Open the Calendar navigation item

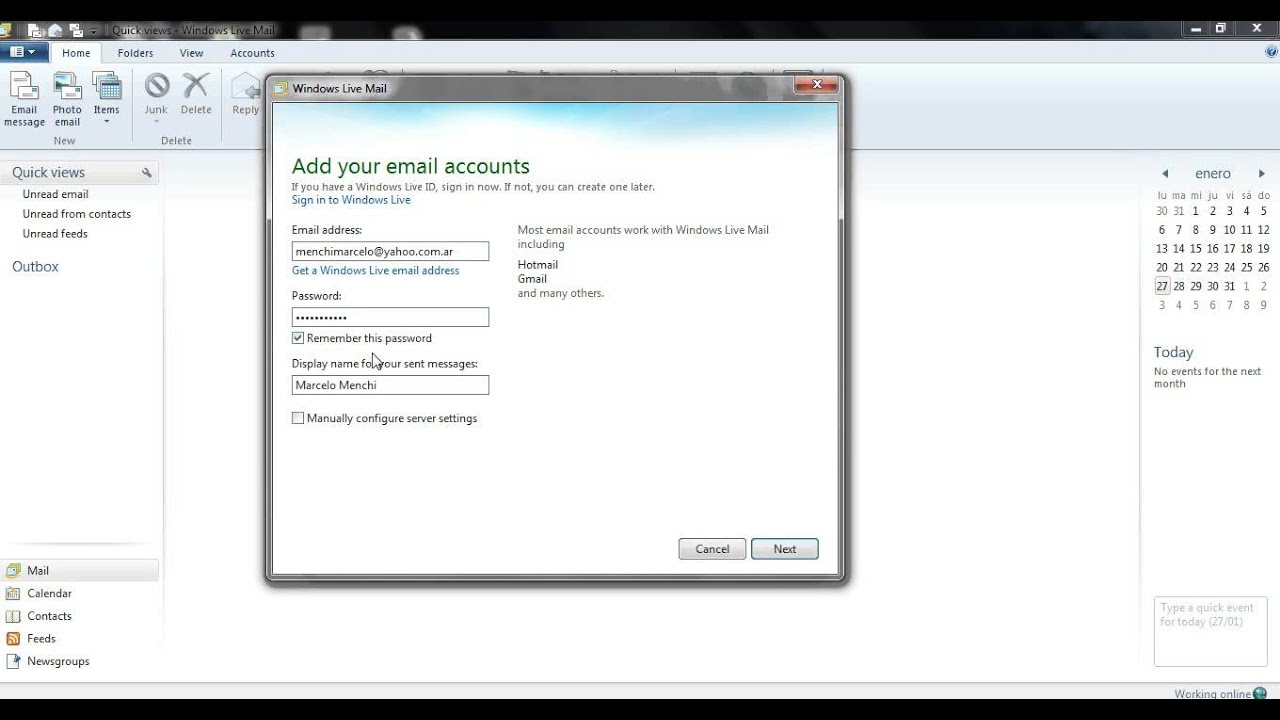49,593
